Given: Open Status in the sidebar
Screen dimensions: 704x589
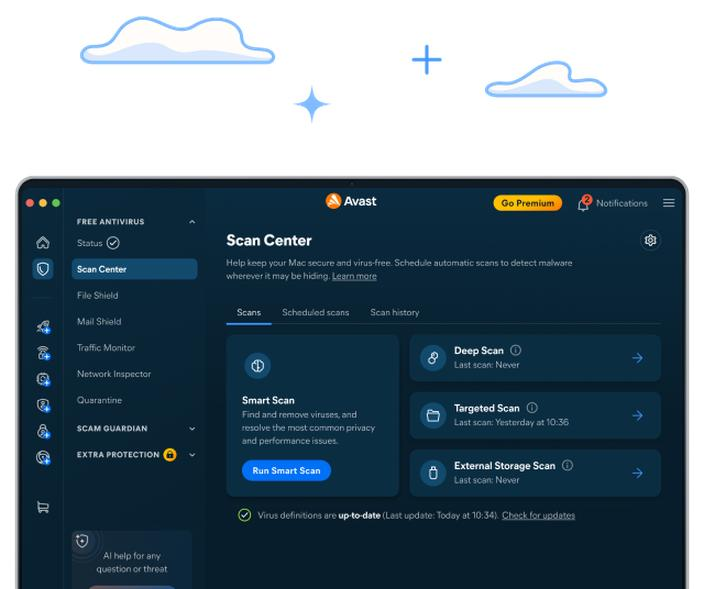Looking at the screenshot, I should click(x=90, y=243).
